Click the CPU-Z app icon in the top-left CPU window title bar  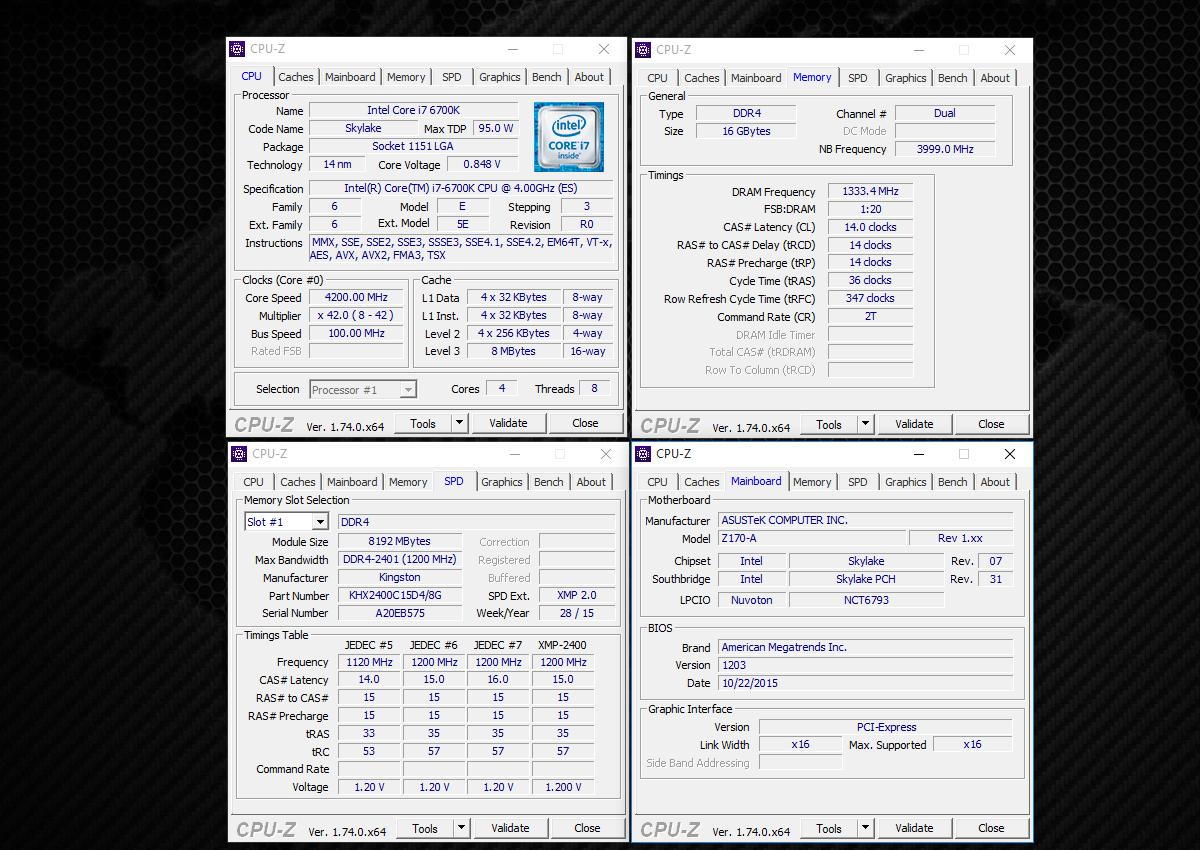pyautogui.click(x=237, y=49)
